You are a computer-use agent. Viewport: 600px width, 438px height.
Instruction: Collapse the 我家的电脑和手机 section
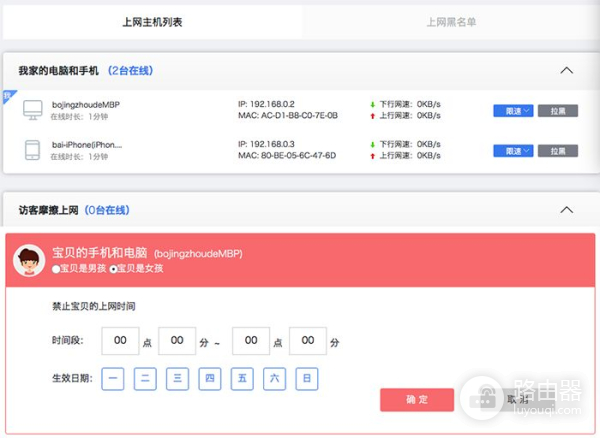(567, 70)
